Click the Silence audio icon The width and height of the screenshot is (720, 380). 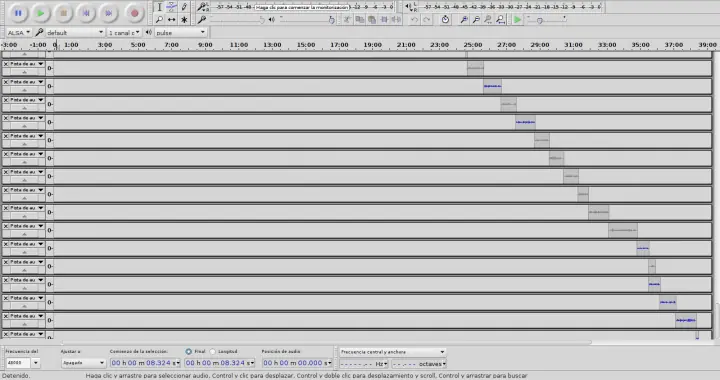pos(396,19)
